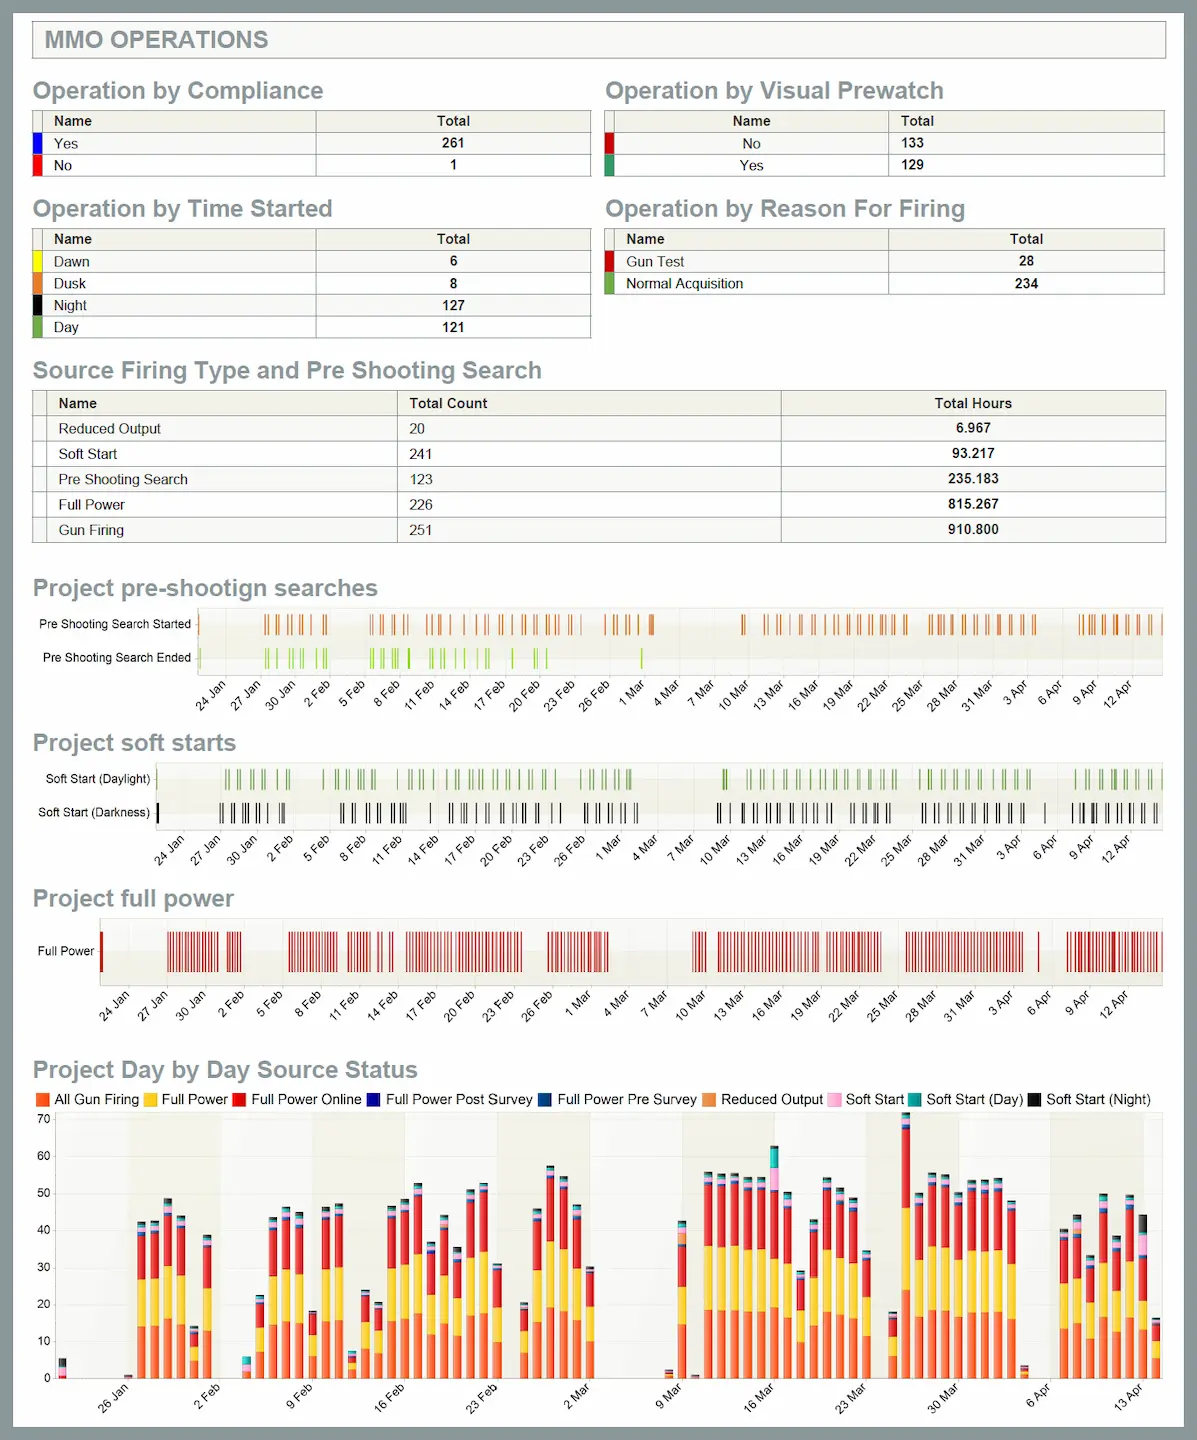The height and width of the screenshot is (1440, 1197).
Task: Select the MMO OPERATIONS title bar
Action: click(x=599, y=40)
